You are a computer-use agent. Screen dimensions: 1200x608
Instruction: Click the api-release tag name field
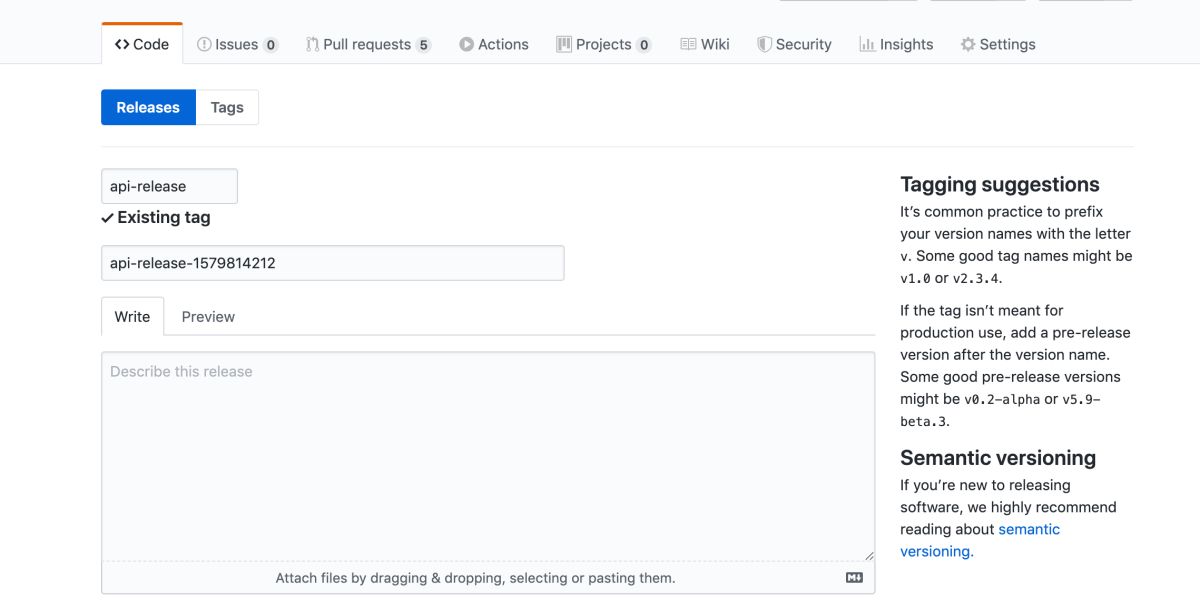coord(169,186)
